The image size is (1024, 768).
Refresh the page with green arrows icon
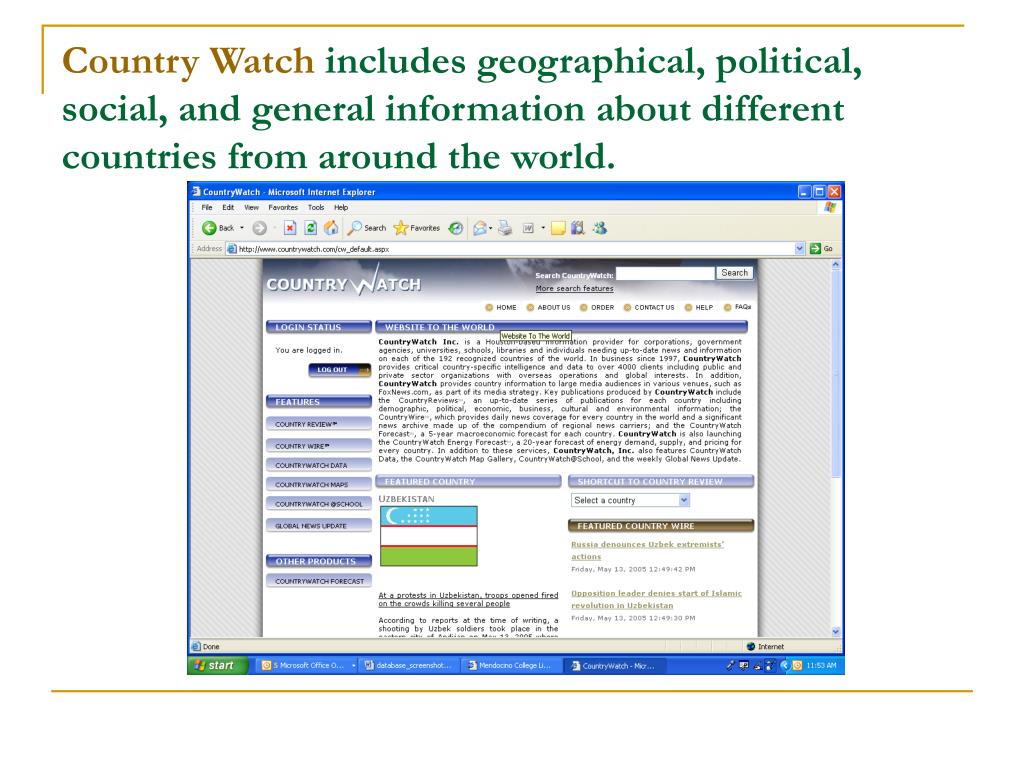coord(311,228)
